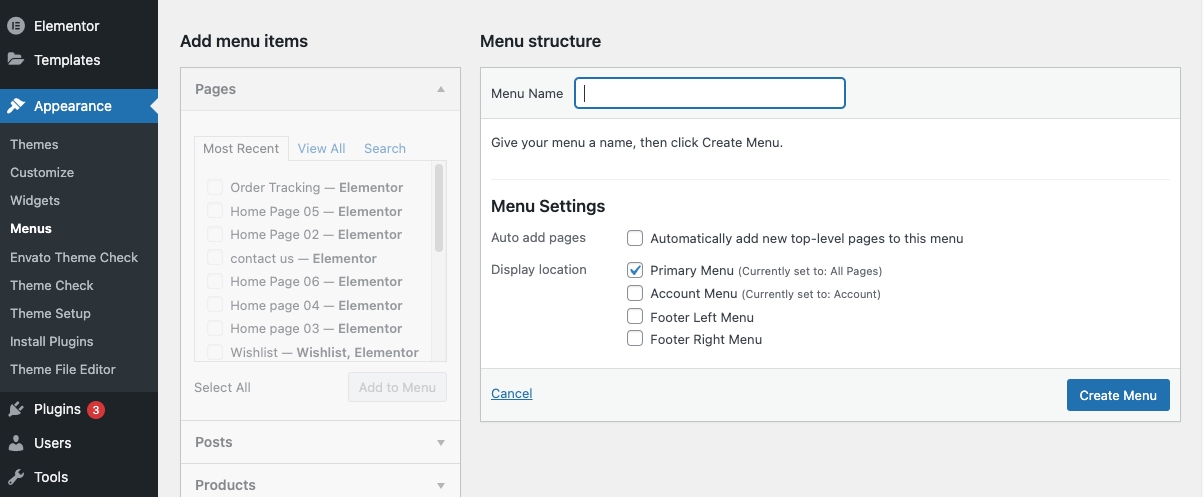Click the Plugins plug icon
Viewport: 1204px width, 497px height.
click(x=16, y=409)
